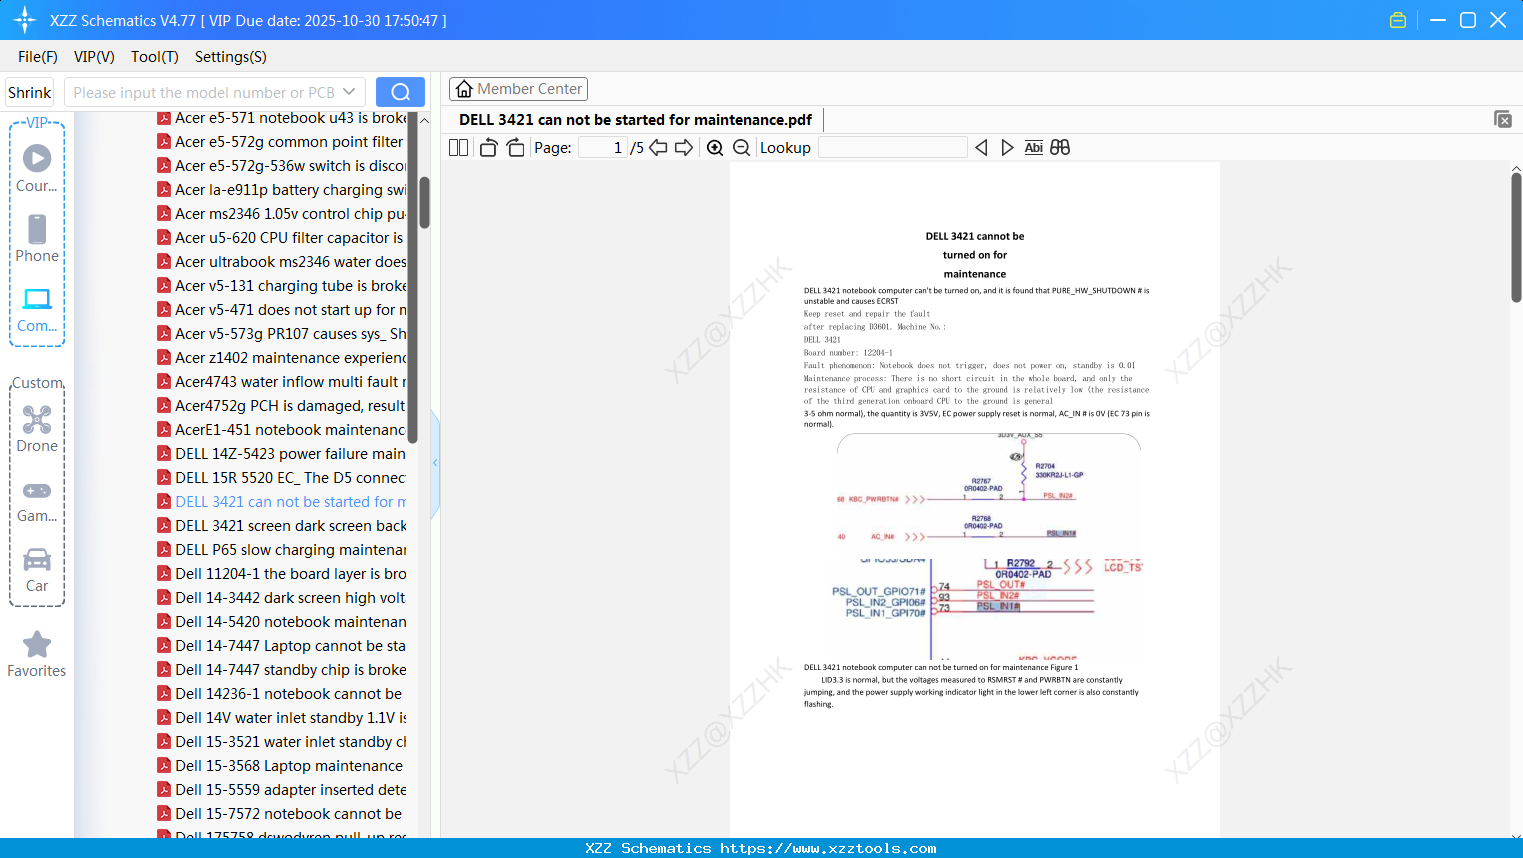The image size is (1523, 858).
Task: Open Dell 14-3442 dark screen high volt file
Action: click(x=281, y=598)
